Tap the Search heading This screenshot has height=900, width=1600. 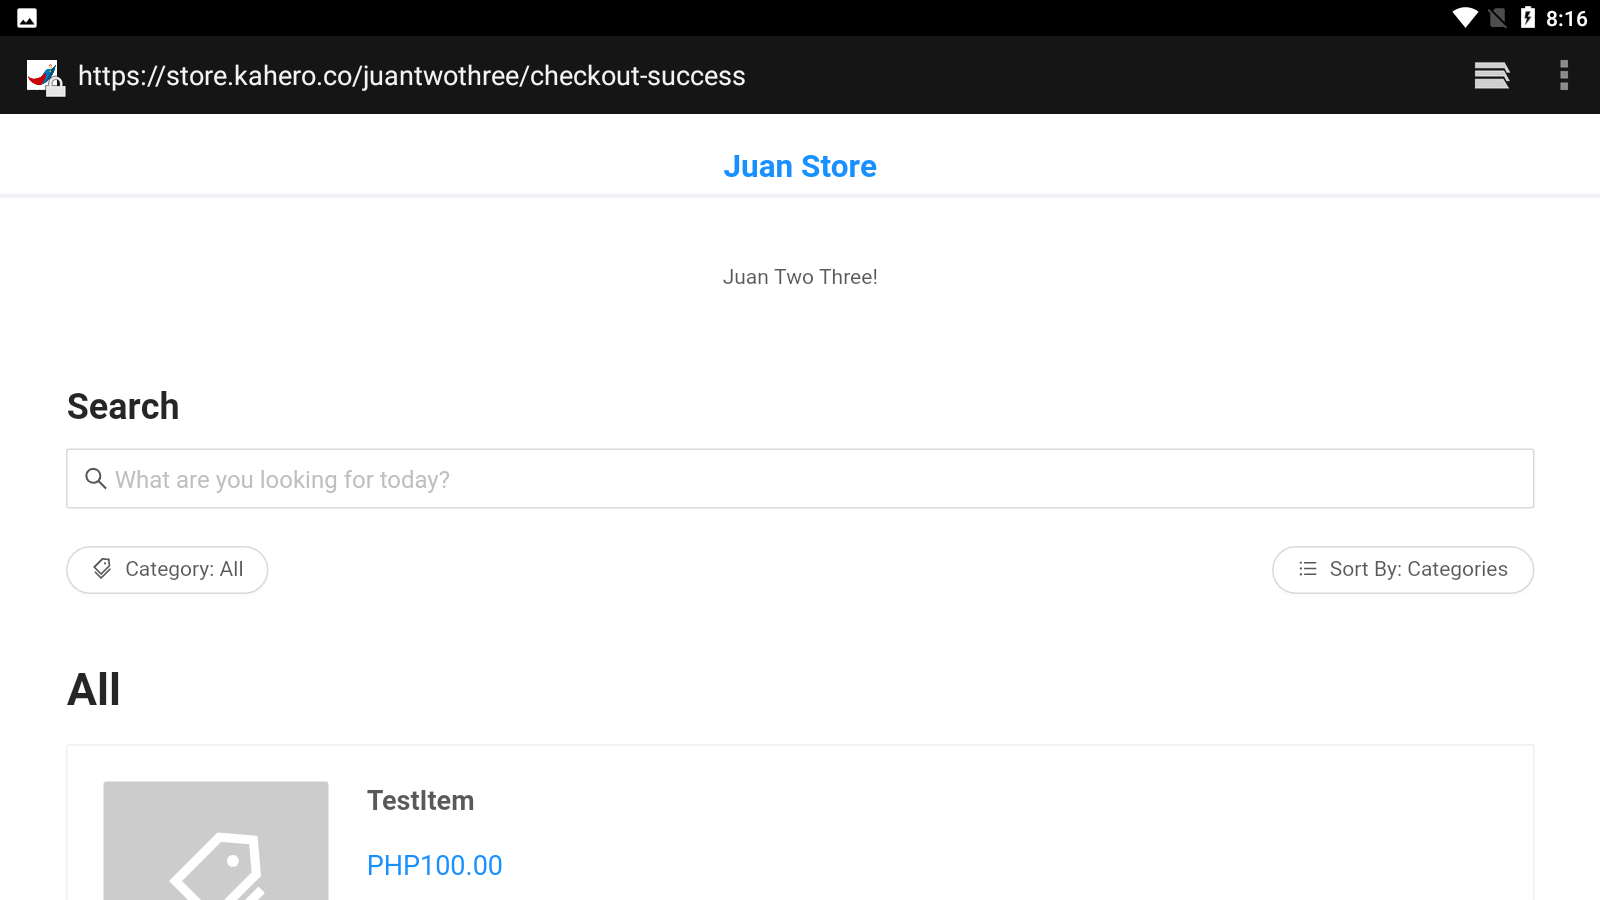click(x=123, y=407)
